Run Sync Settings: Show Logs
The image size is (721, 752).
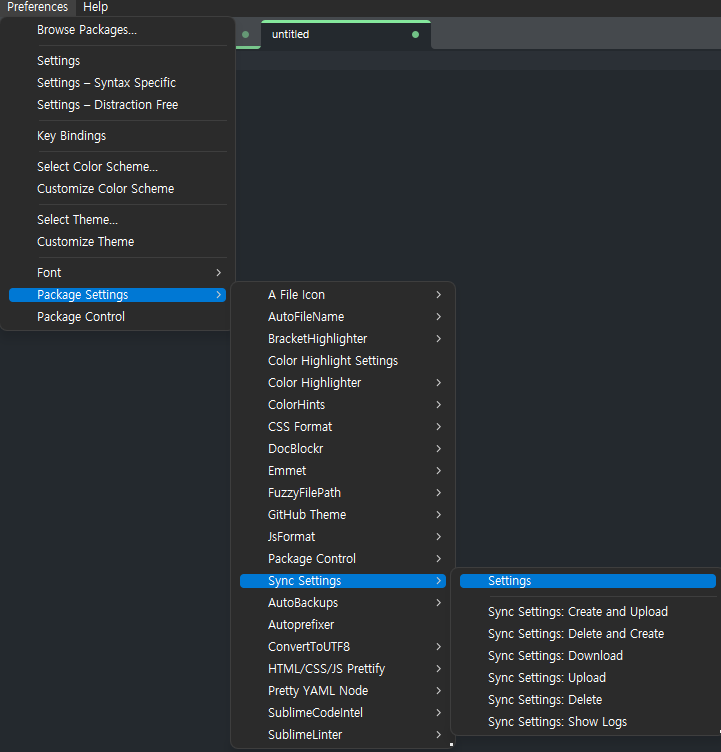pyautogui.click(x=588, y=723)
